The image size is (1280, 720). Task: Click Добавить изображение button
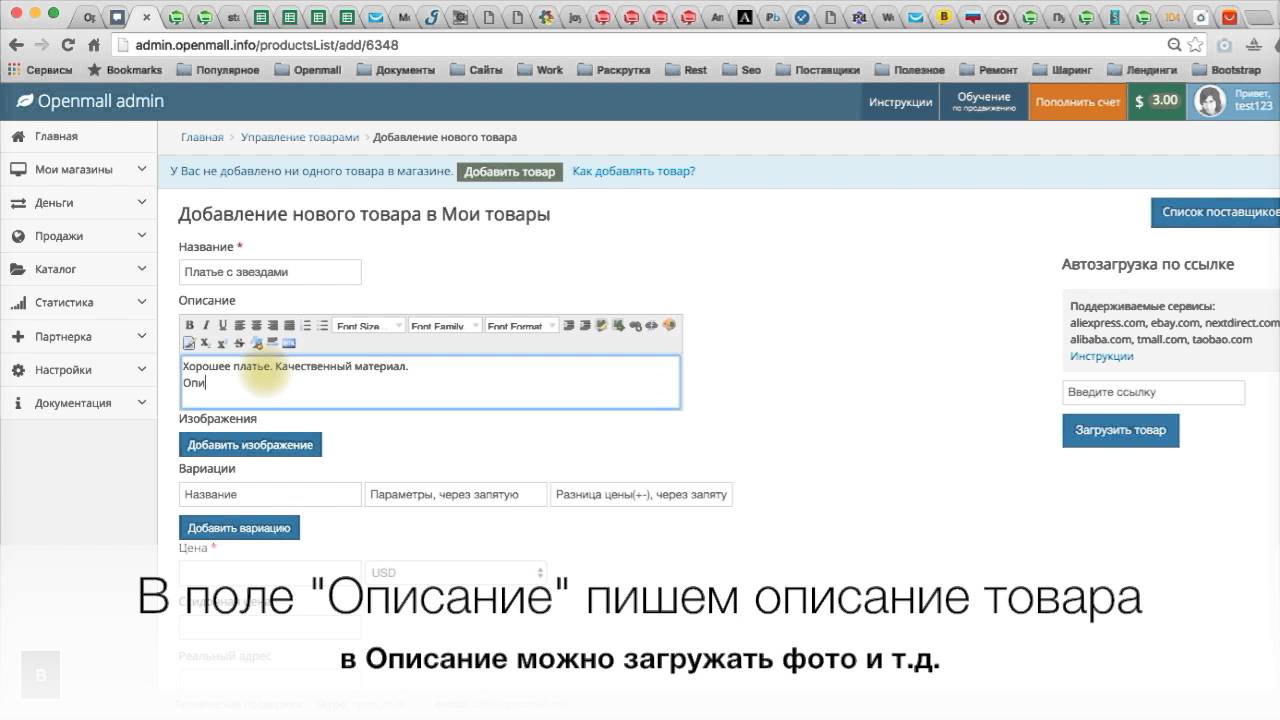pos(250,445)
